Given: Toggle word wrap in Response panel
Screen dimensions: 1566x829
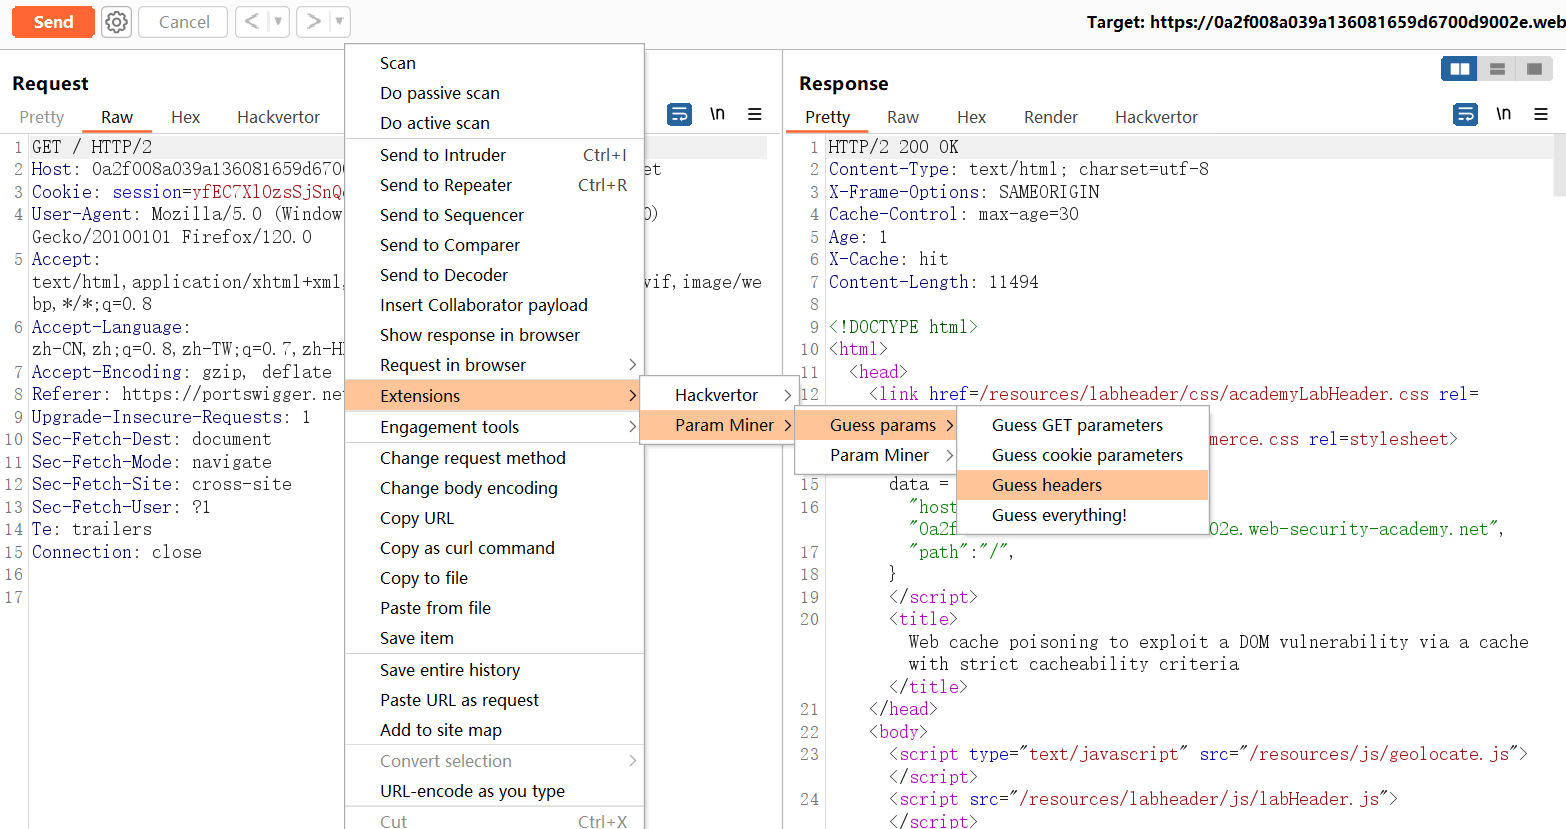Looking at the screenshot, I should pyautogui.click(x=1465, y=114).
